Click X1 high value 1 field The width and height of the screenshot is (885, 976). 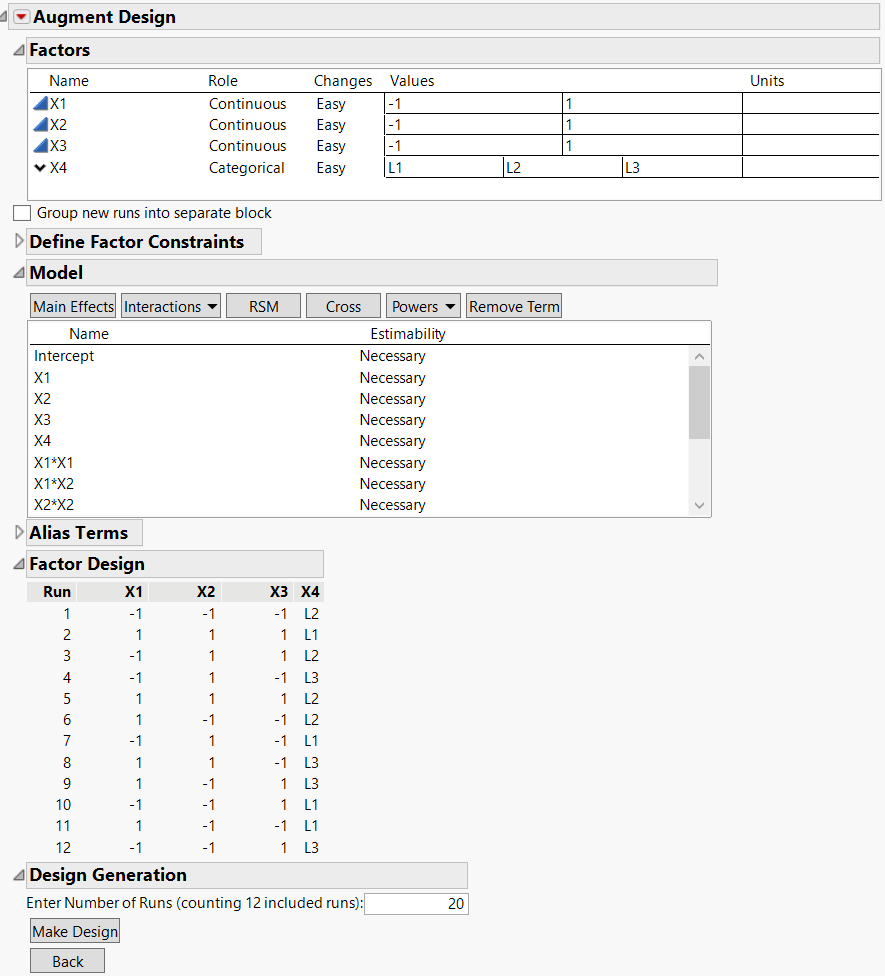(x=652, y=103)
